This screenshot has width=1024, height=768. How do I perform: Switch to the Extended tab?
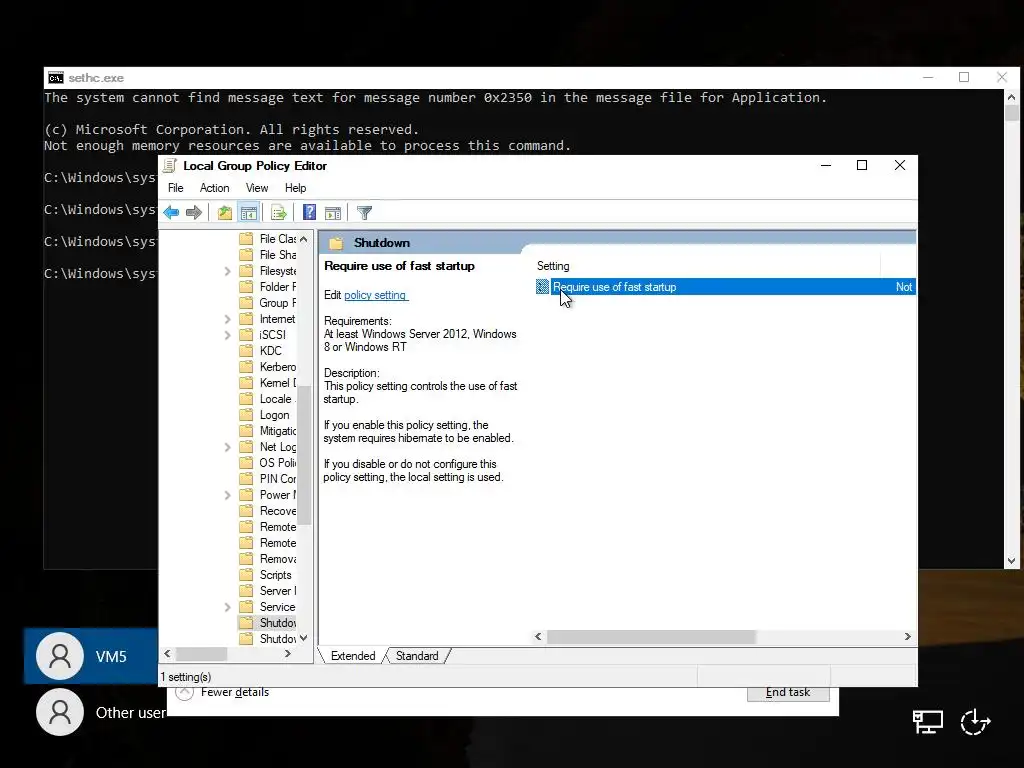coord(353,656)
